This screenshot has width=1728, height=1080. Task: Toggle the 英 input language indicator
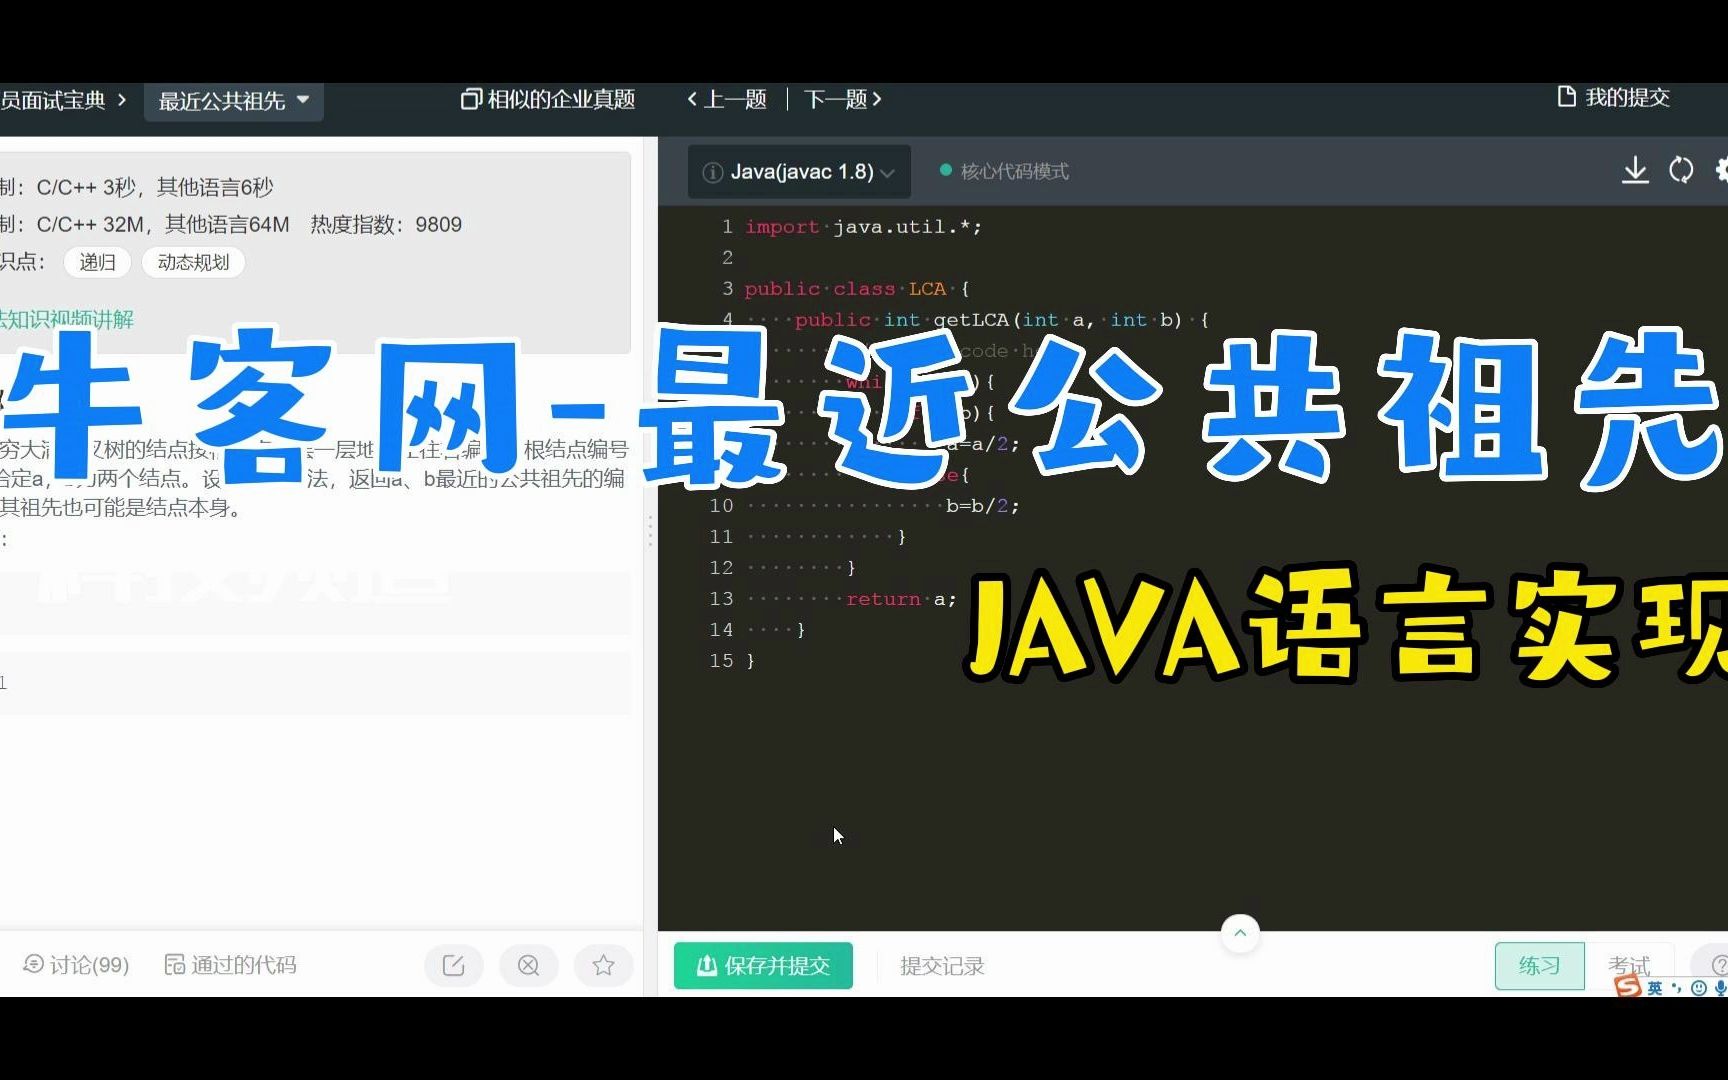coord(1655,988)
